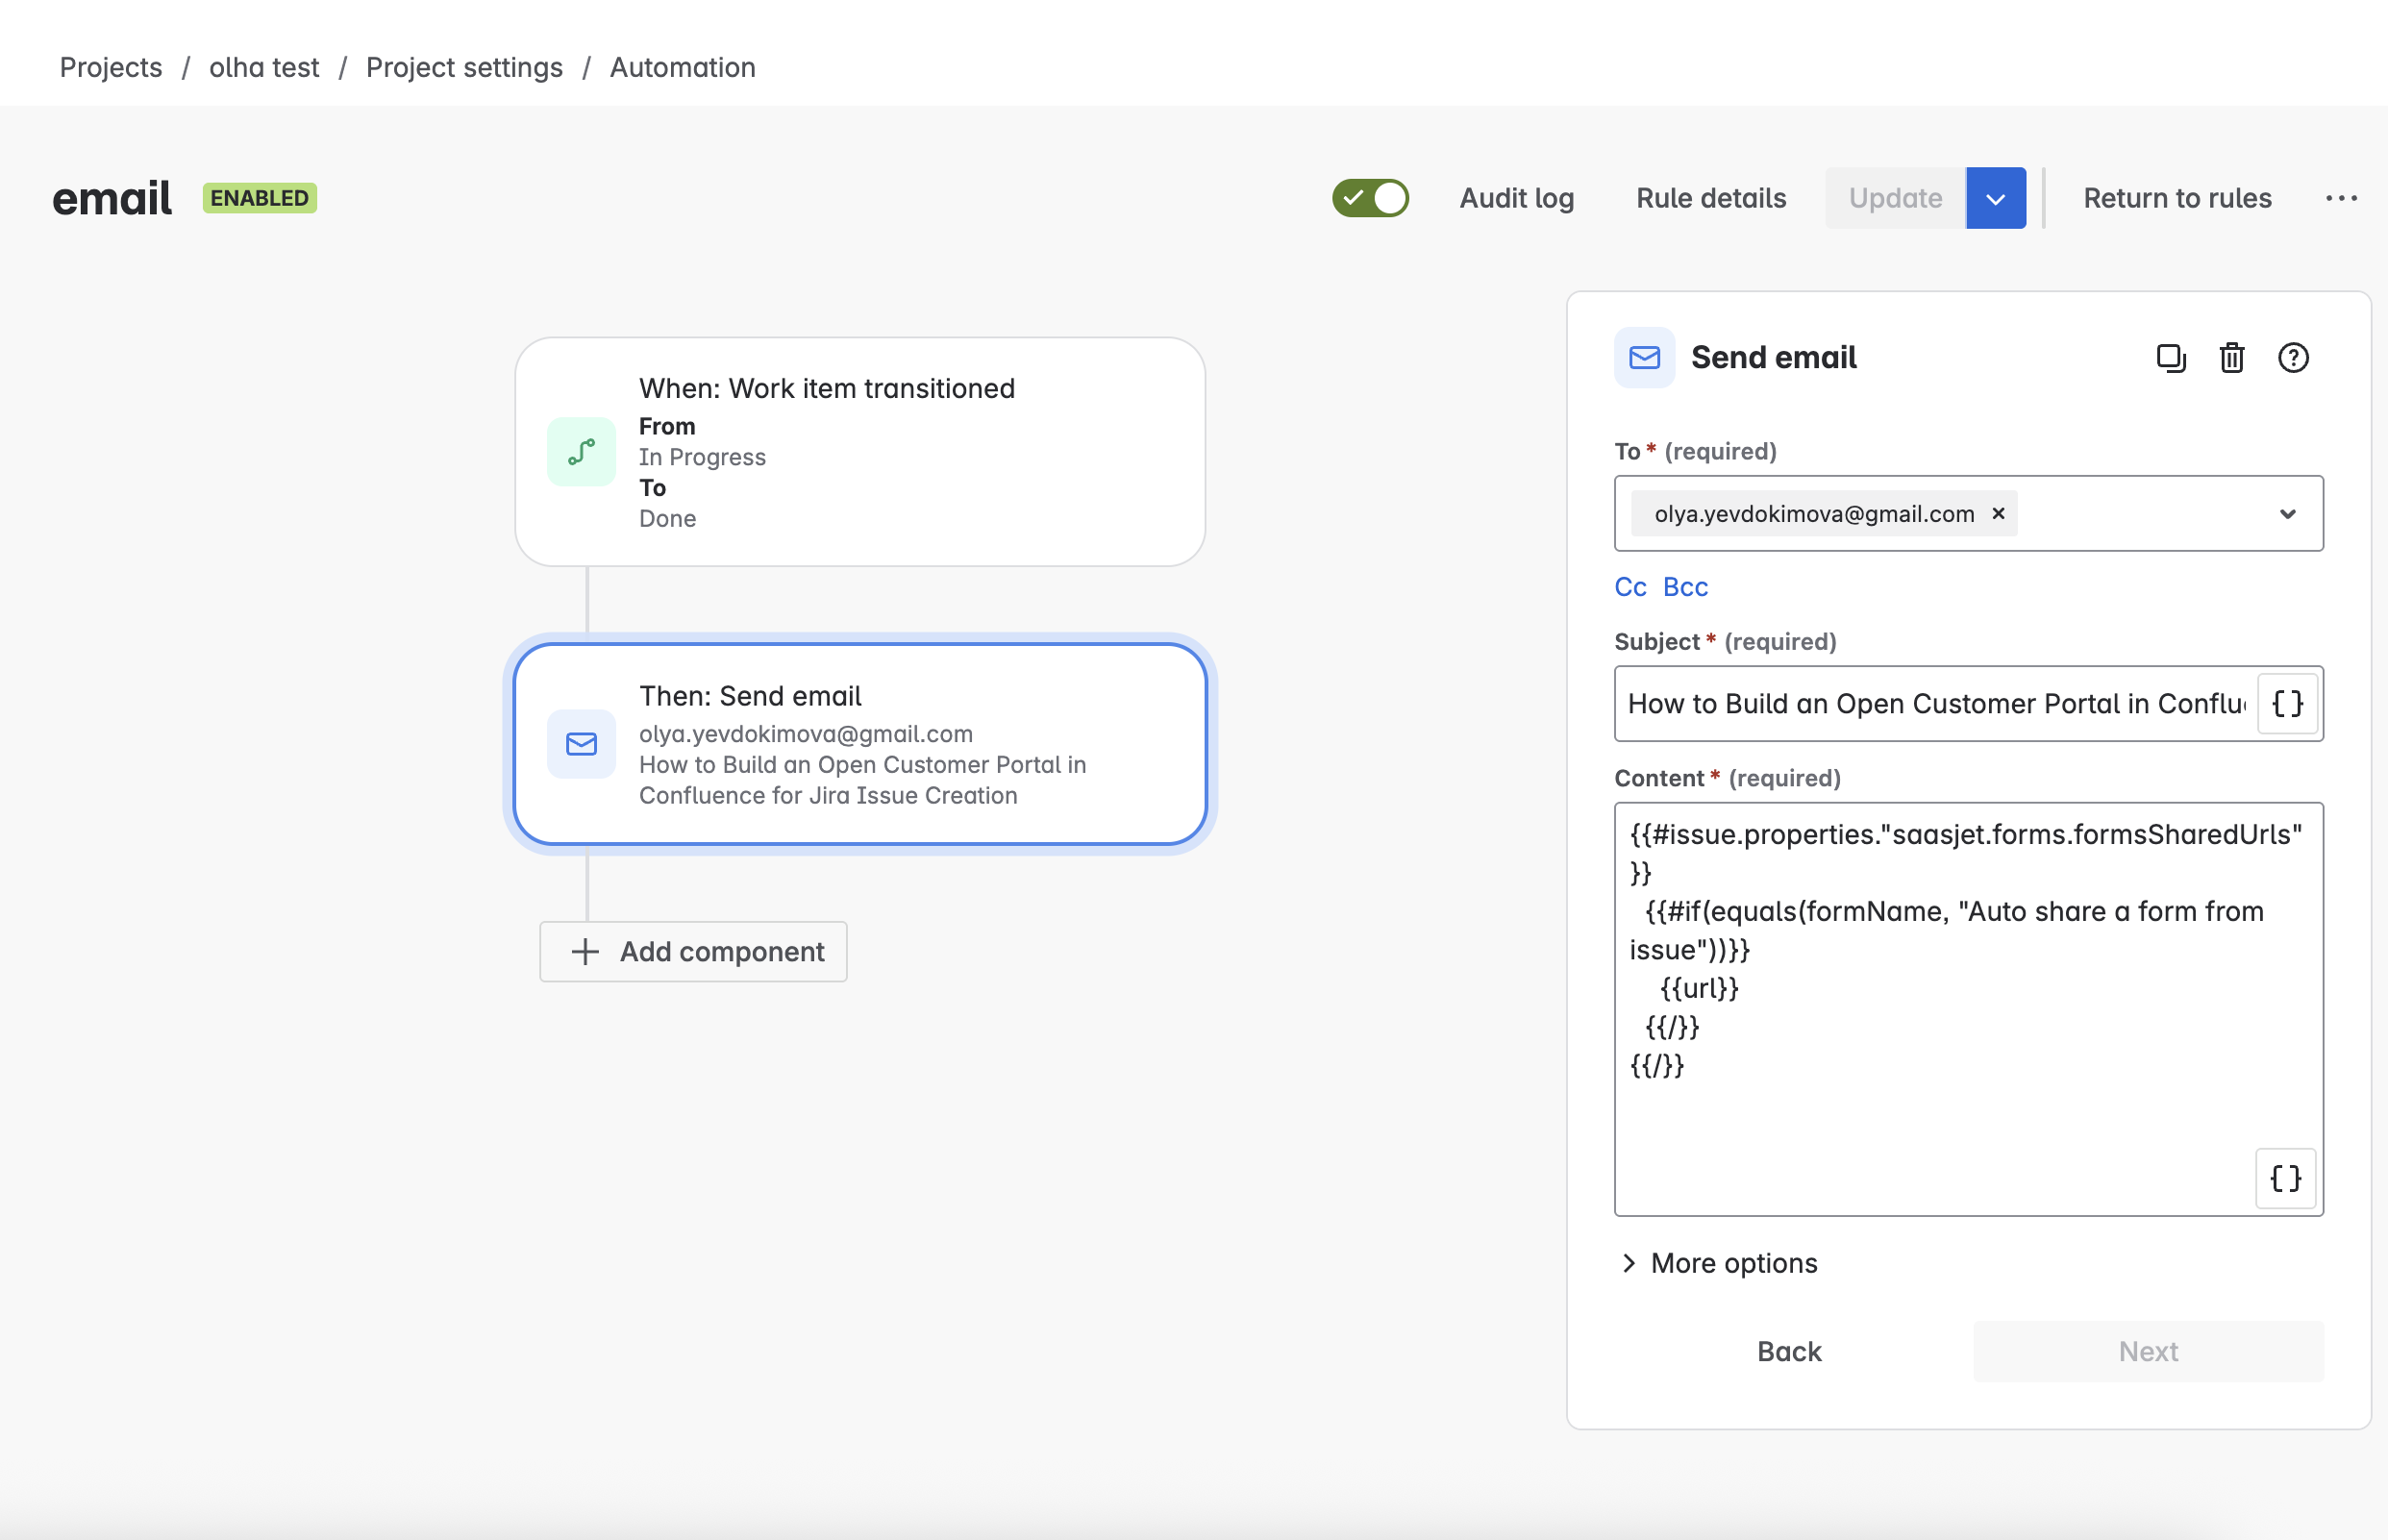Click the Cc link

[x=1630, y=587]
